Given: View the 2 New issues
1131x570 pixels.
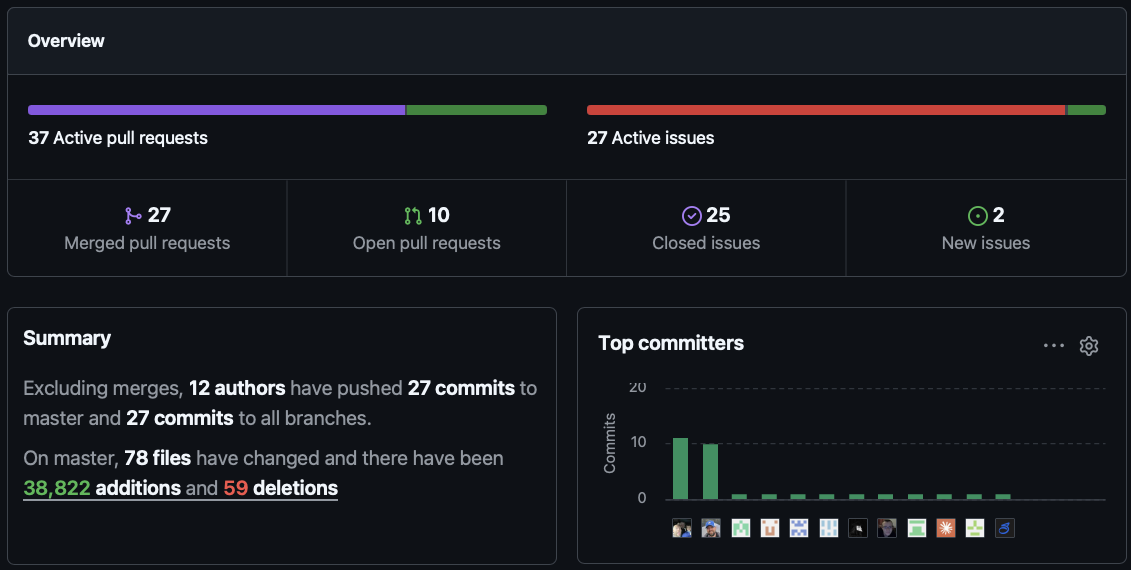Looking at the screenshot, I should tap(986, 228).
